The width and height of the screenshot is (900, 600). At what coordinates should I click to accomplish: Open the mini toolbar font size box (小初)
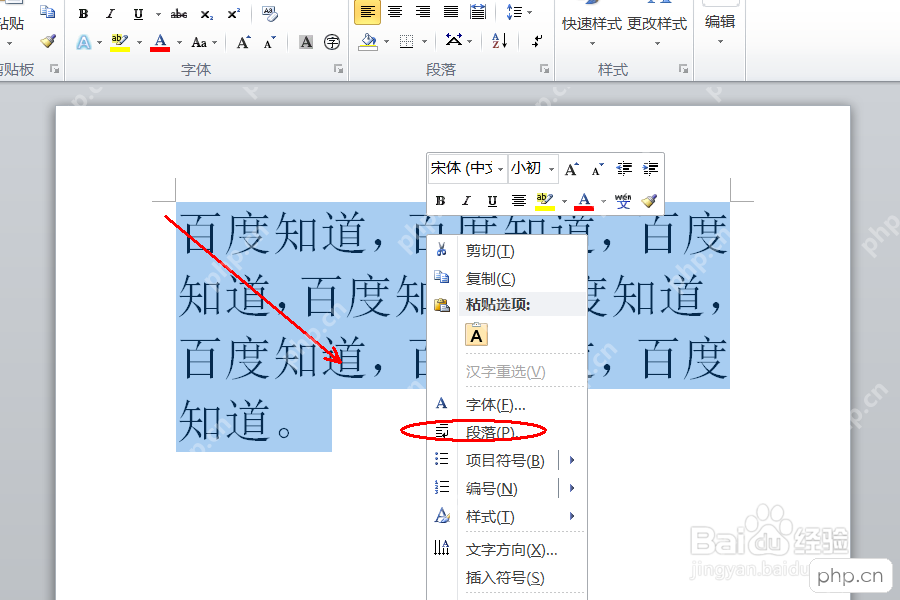[533, 168]
